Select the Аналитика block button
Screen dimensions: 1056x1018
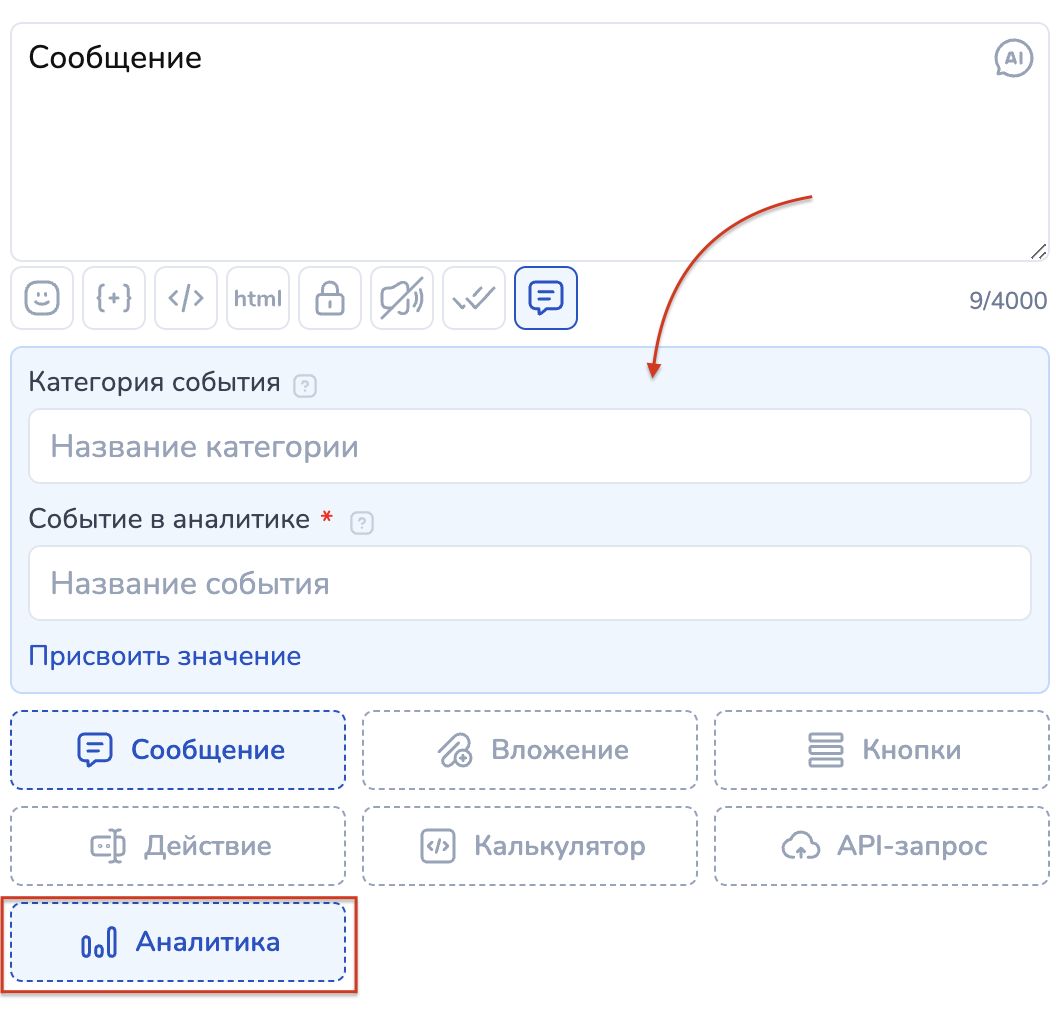(x=178, y=942)
